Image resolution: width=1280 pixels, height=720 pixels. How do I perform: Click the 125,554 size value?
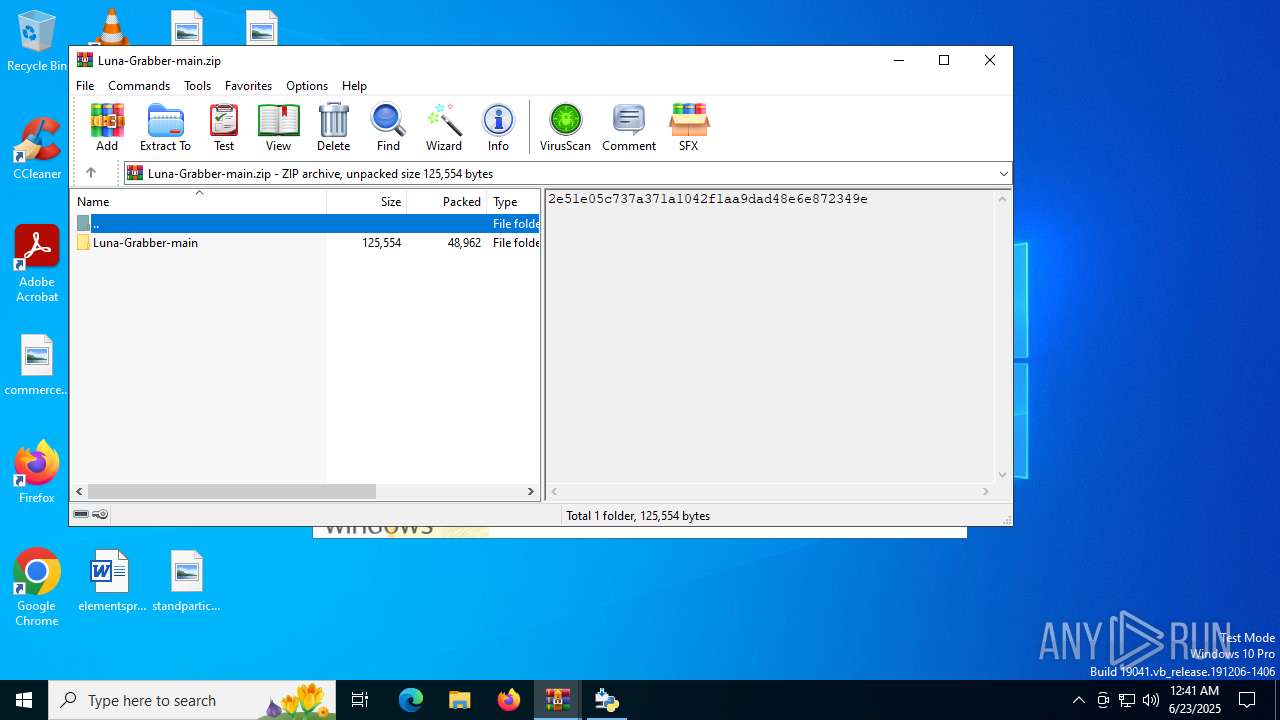point(381,243)
